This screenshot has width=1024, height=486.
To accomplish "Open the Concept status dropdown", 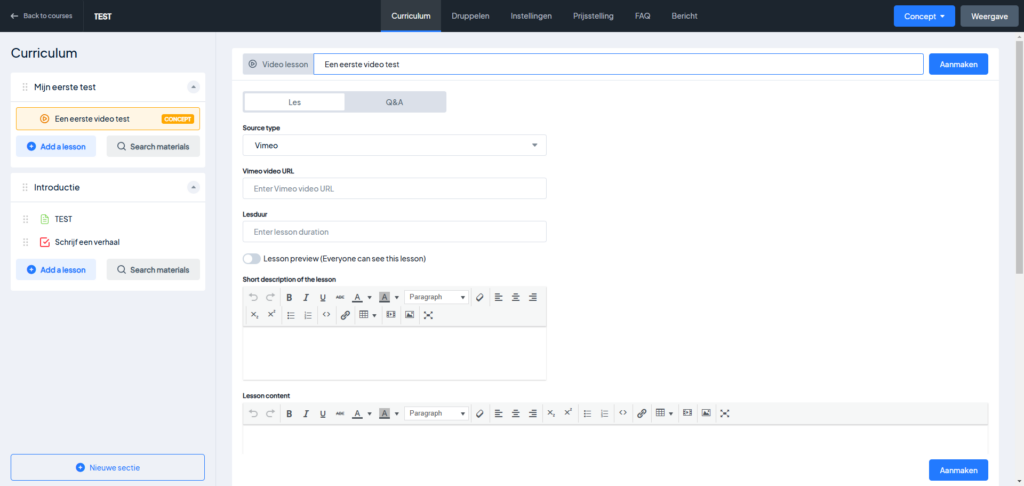I will click(x=924, y=16).
